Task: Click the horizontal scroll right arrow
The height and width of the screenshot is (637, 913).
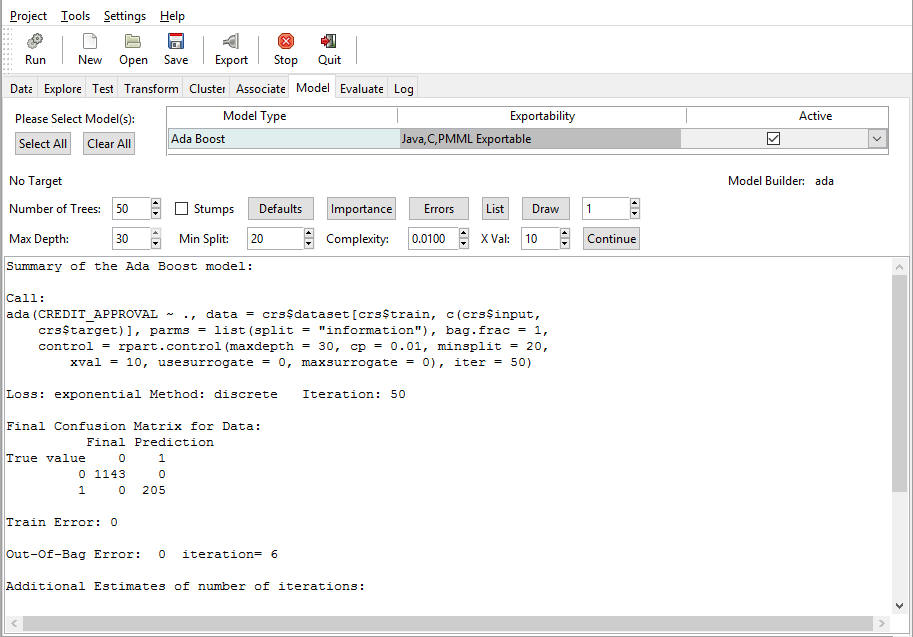Action: click(x=882, y=624)
